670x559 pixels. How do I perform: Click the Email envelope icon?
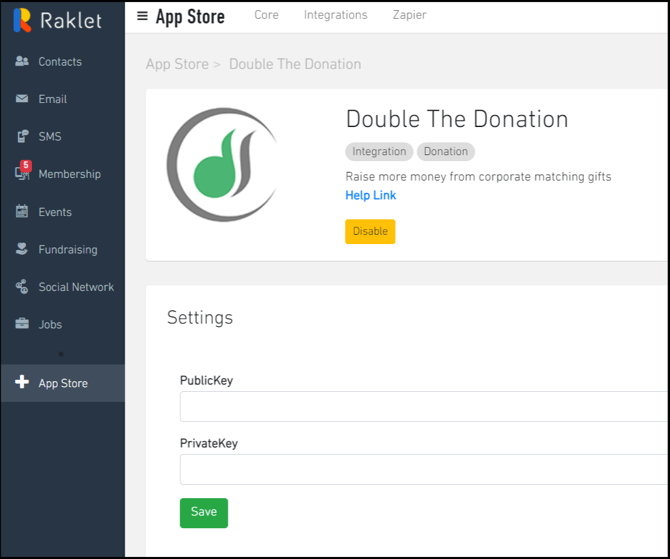[22, 99]
